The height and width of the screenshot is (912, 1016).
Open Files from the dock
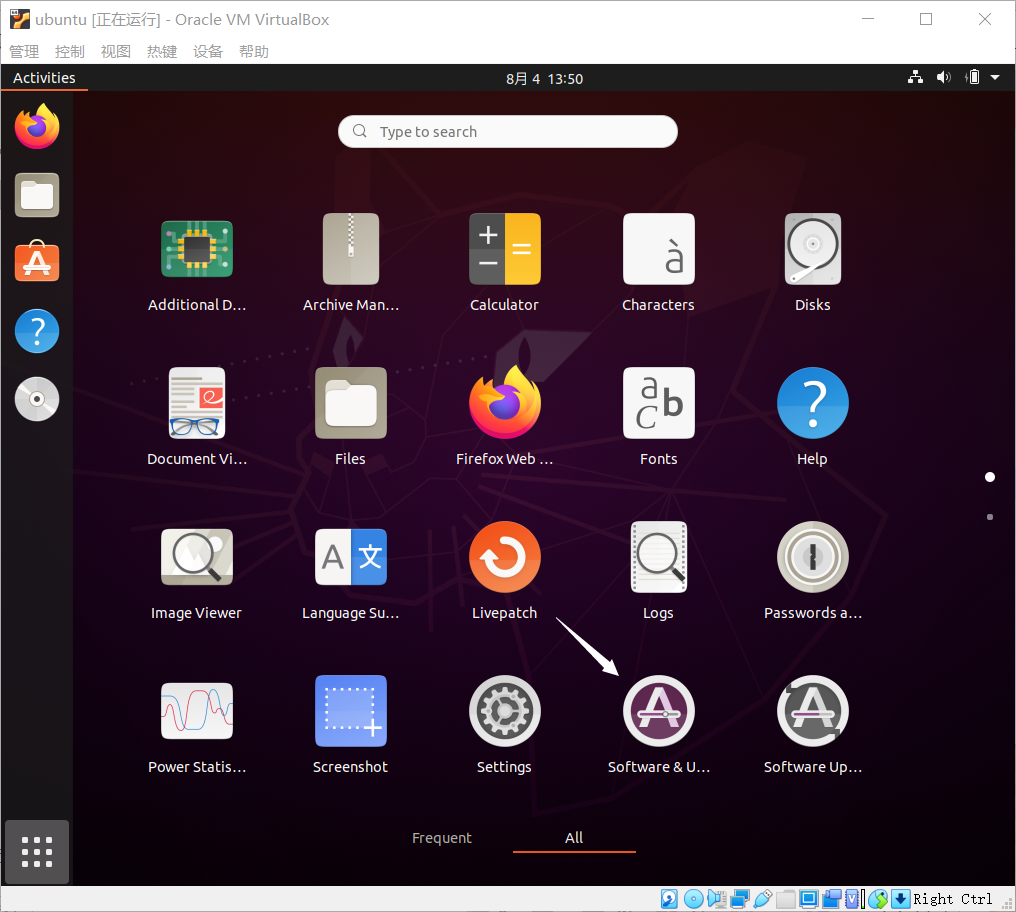(37, 195)
